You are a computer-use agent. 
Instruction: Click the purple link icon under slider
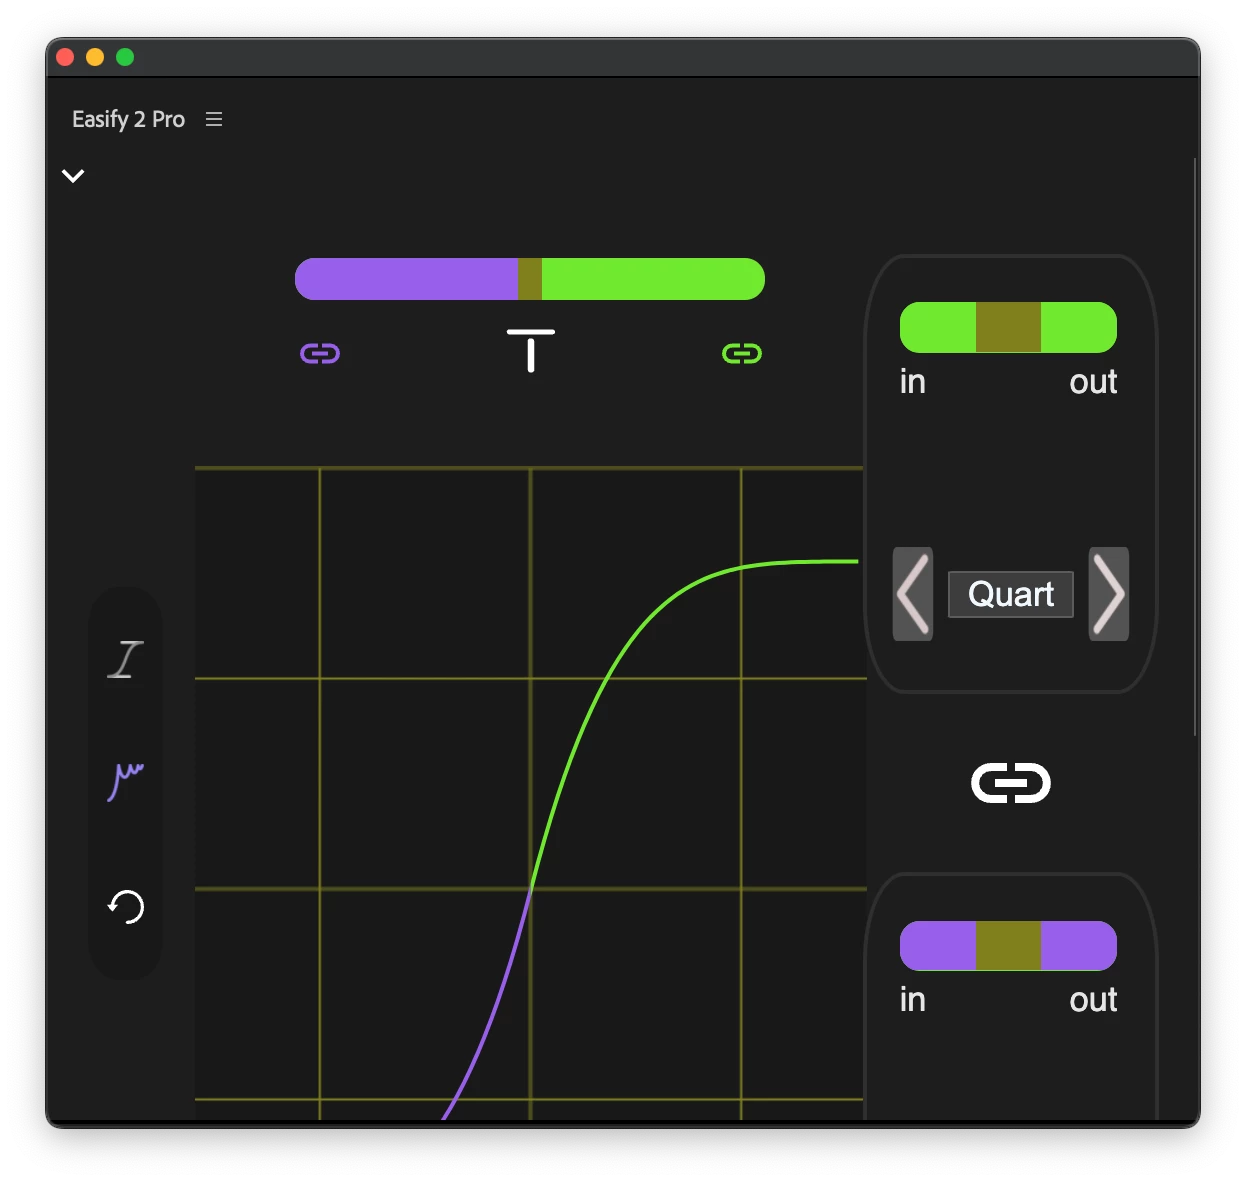pos(320,353)
